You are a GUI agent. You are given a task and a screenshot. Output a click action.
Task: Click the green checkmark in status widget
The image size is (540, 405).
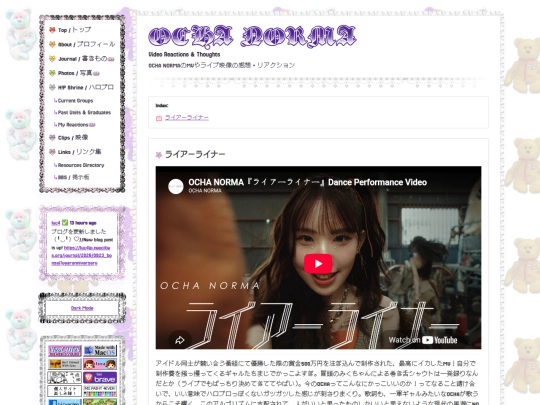64,223
